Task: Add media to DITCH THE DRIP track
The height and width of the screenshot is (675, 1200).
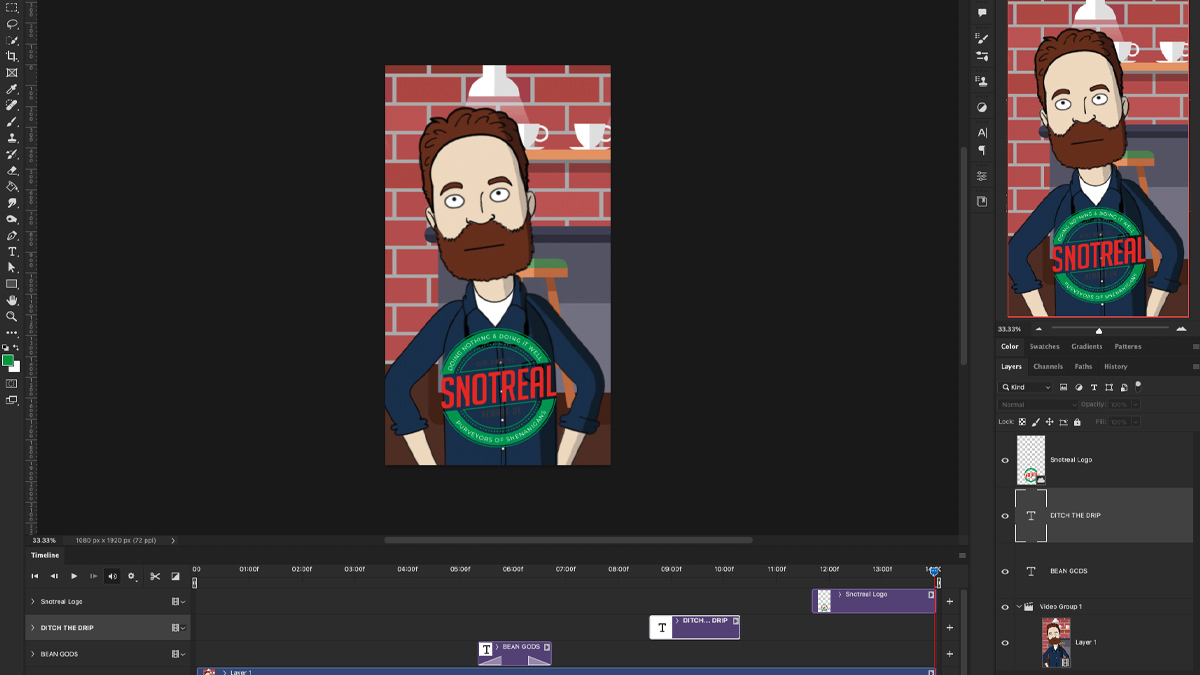Action: point(950,628)
